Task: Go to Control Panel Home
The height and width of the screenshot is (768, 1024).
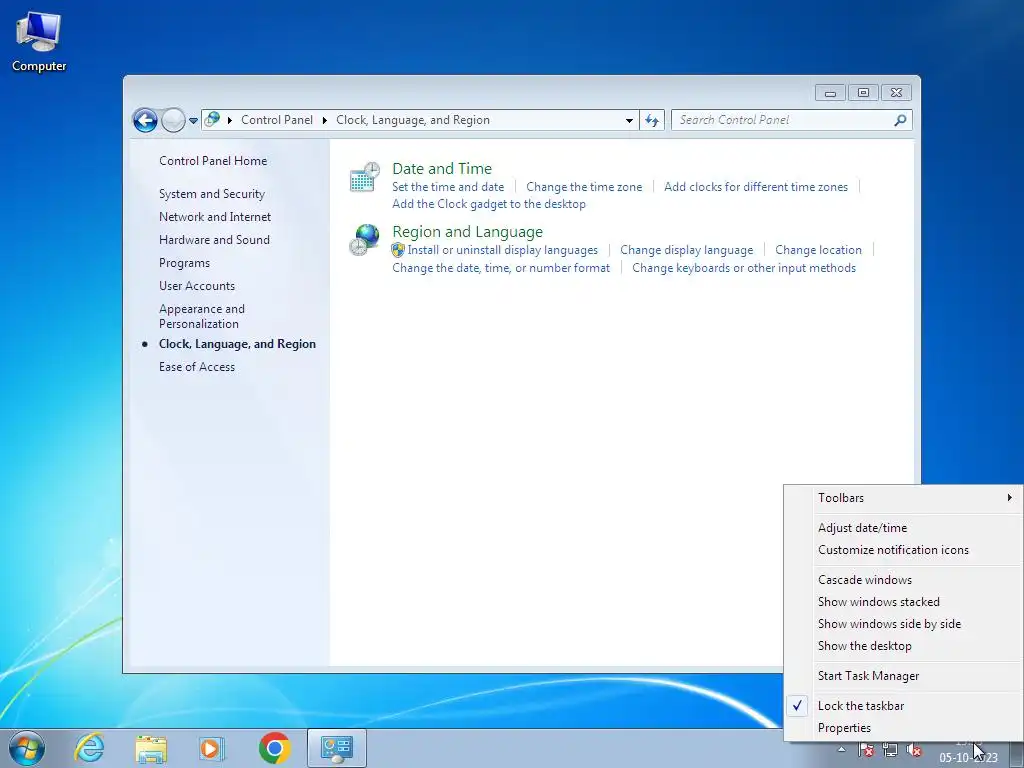Action: [213, 161]
